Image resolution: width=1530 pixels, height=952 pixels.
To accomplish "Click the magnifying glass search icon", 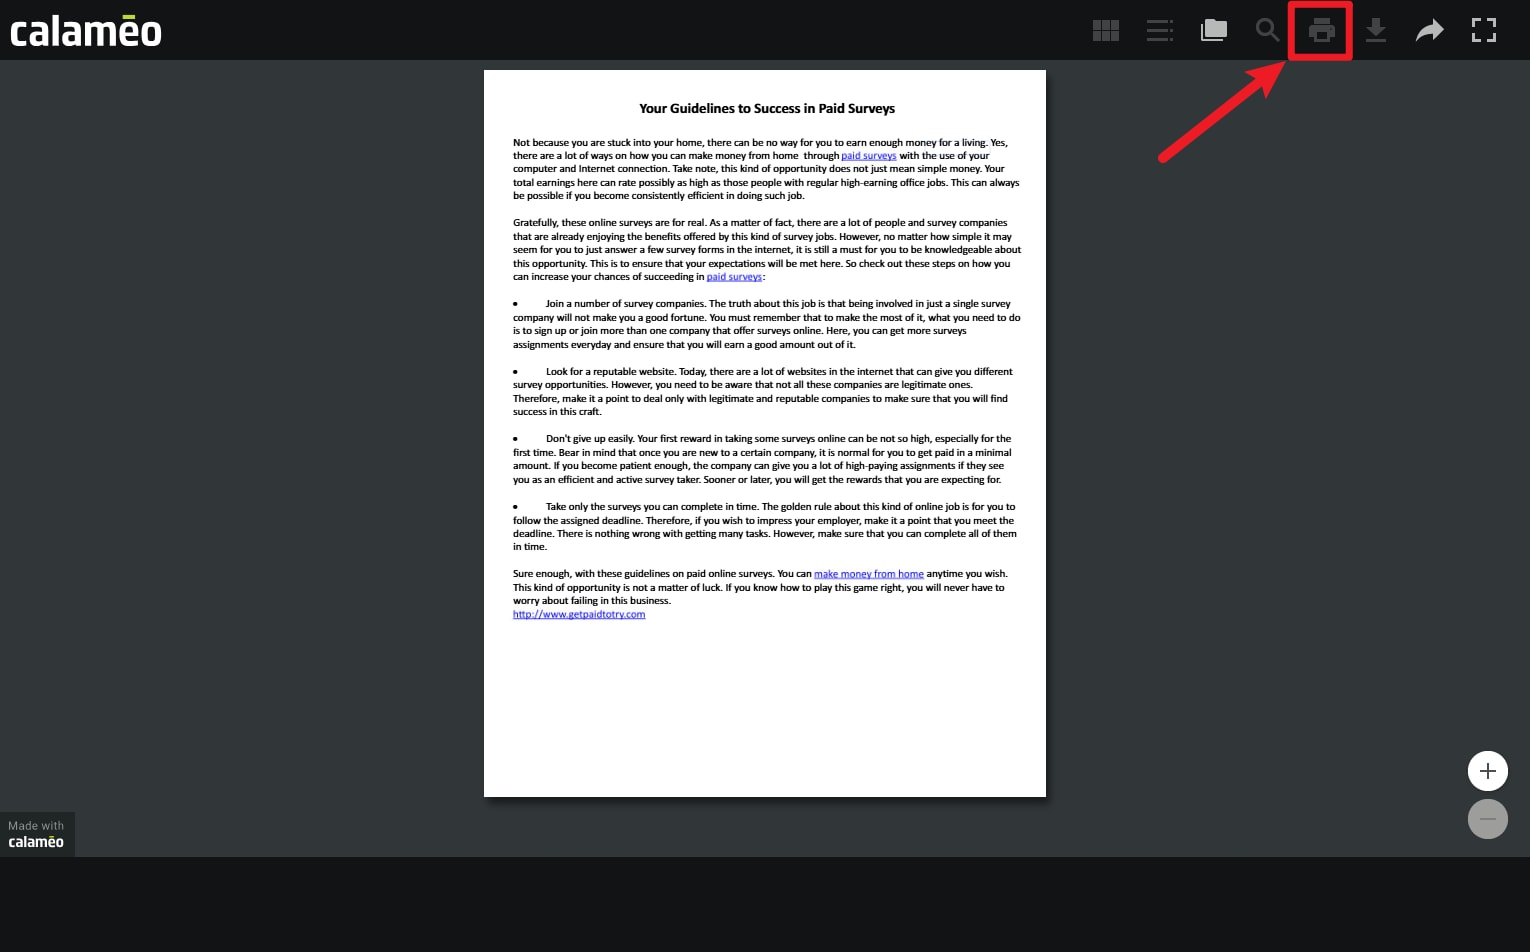I will (x=1267, y=31).
